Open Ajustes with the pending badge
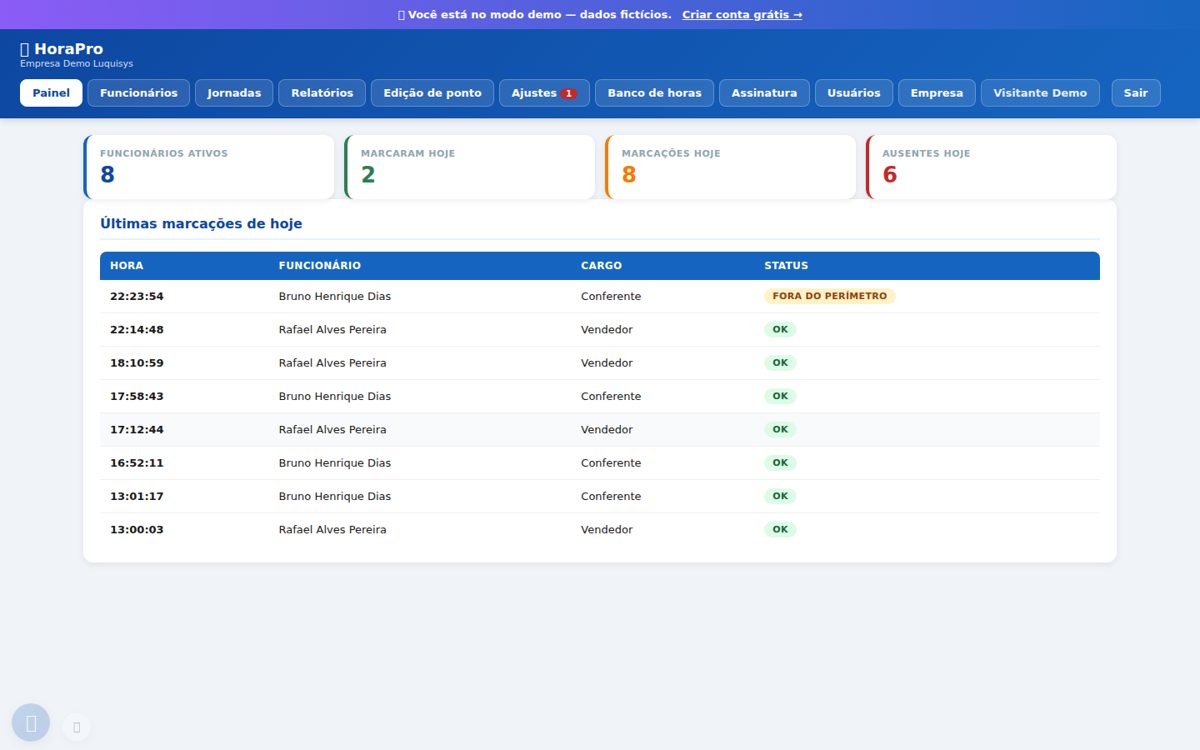 tap(544, 93)
